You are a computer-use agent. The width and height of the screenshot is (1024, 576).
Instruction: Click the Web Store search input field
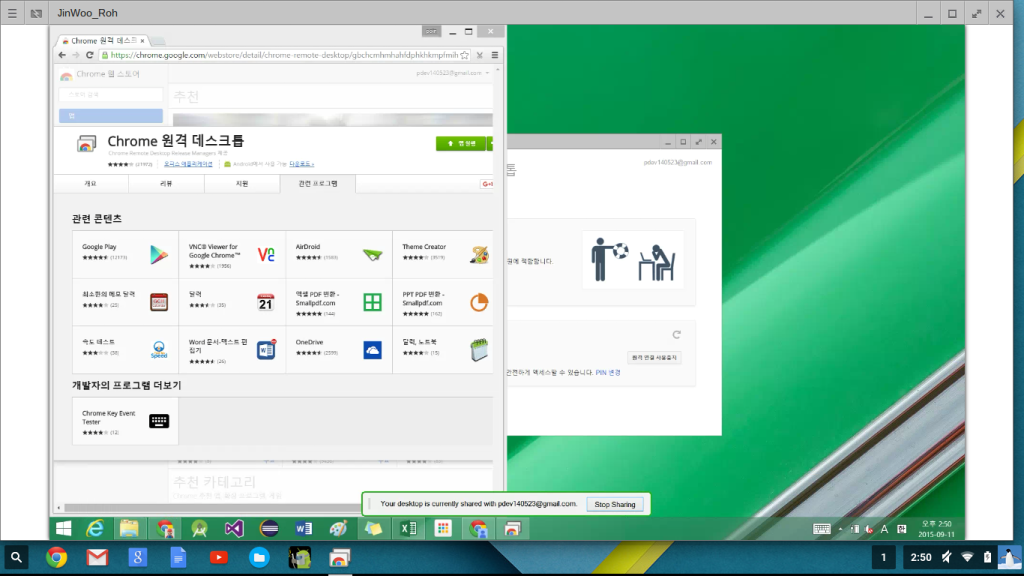click(110, 95)
